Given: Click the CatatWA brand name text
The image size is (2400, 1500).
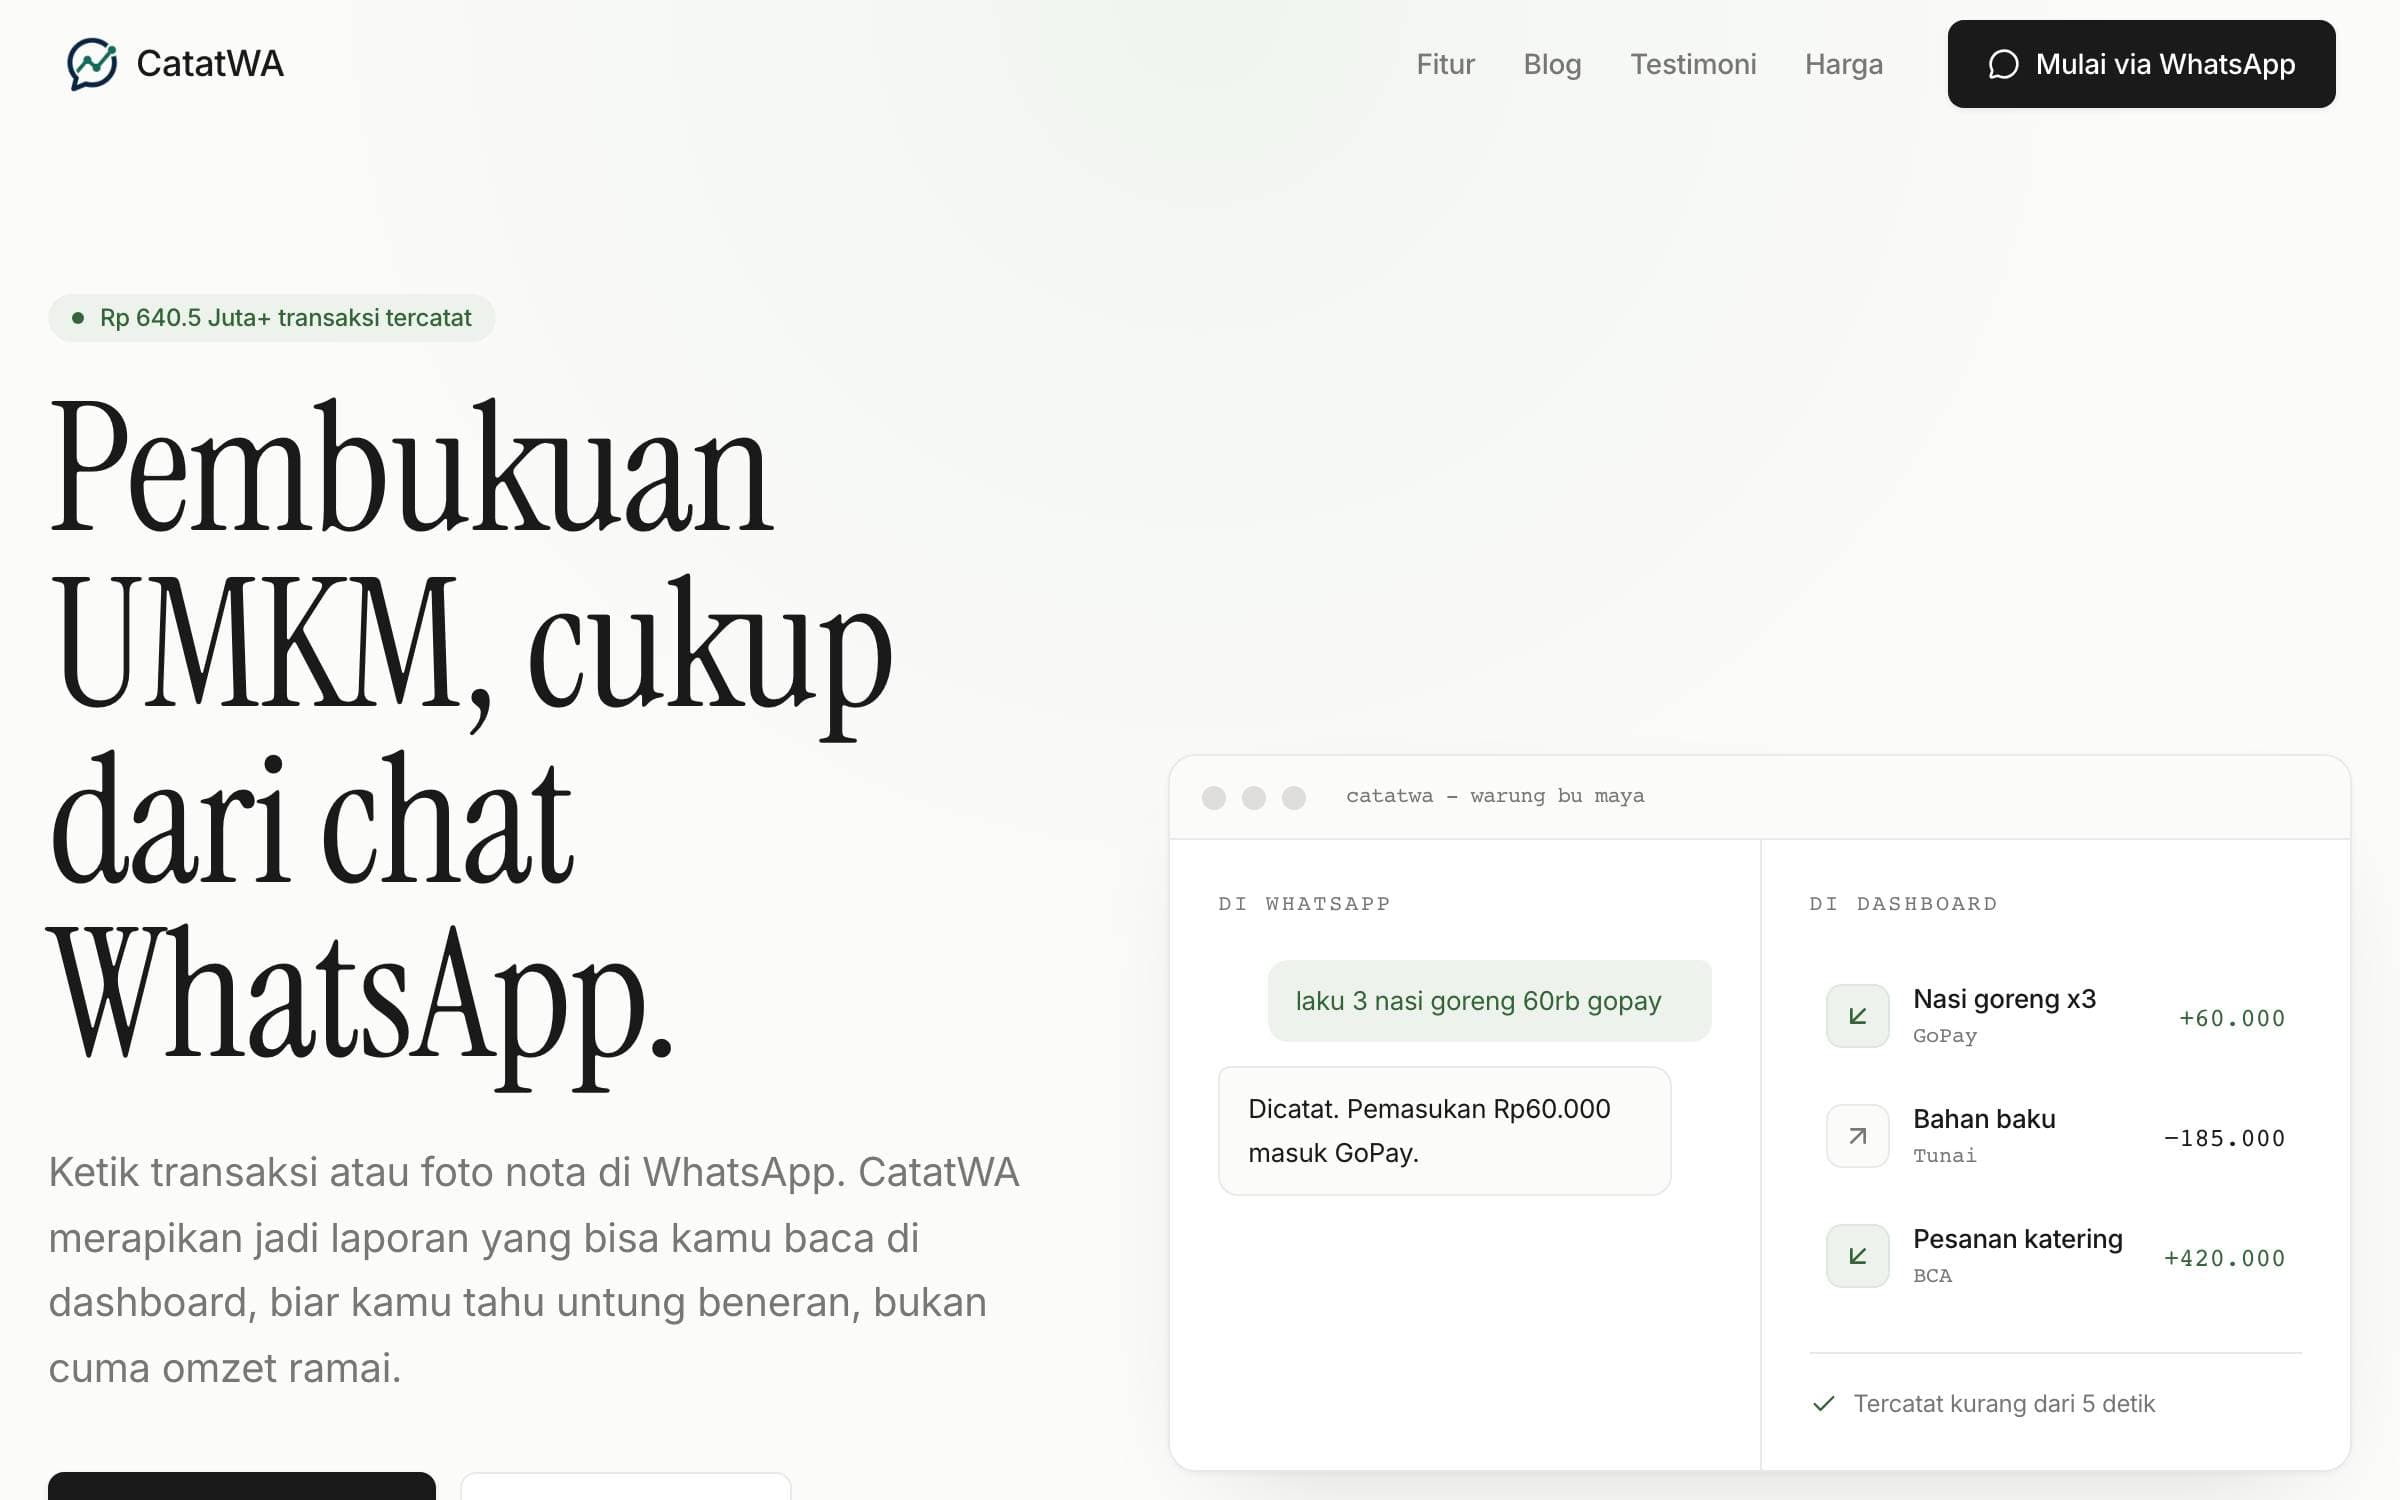Looking at the screenshot, I should click(x=210, y=64).
